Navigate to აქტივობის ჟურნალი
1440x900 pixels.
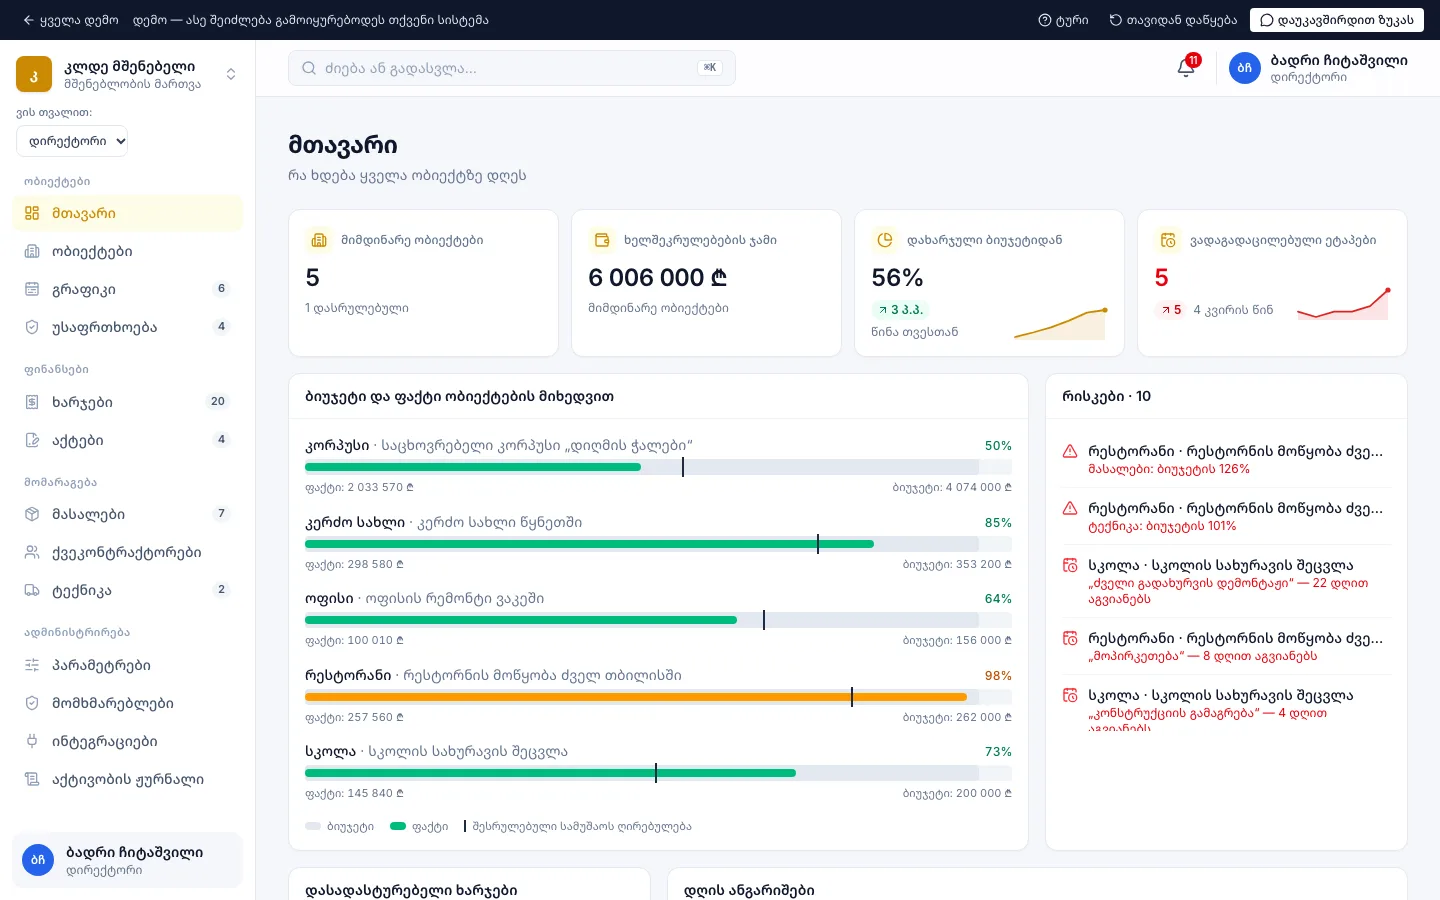point(128,779)
